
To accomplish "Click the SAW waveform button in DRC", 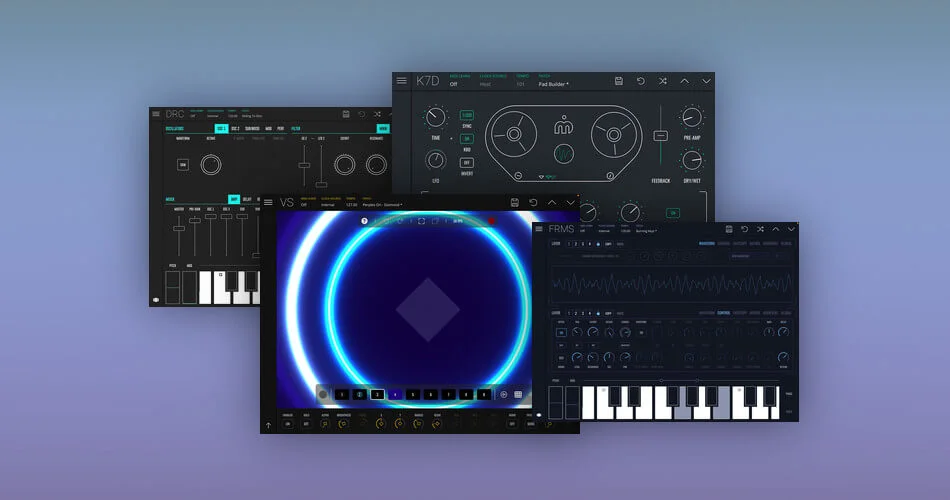I will tap(182, 165).
